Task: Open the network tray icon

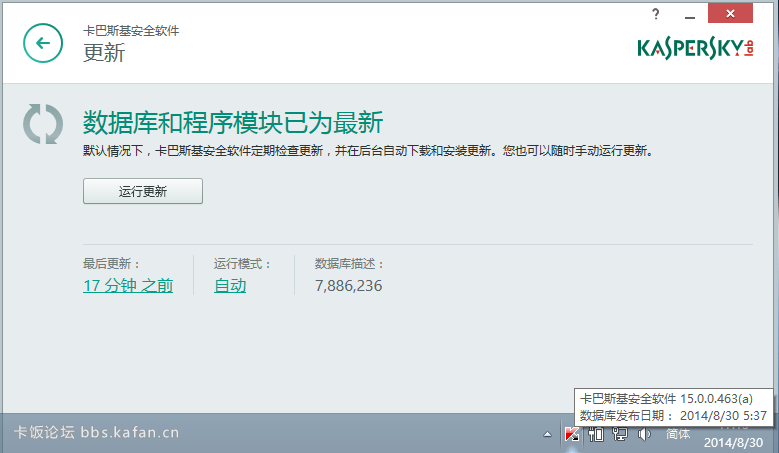Action: pyautogui.click(x=620, y=434)
